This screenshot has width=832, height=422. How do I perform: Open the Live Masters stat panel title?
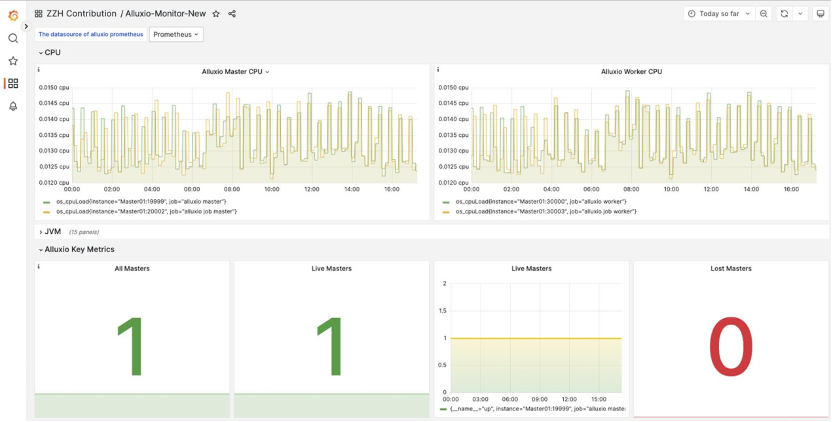click(332, 269)
